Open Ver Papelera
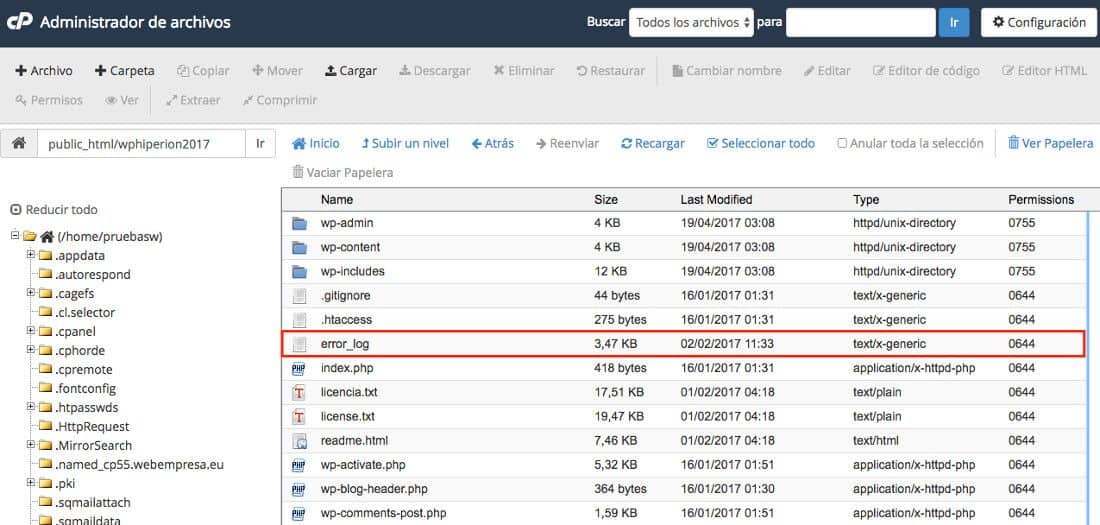 [1051, 143]
